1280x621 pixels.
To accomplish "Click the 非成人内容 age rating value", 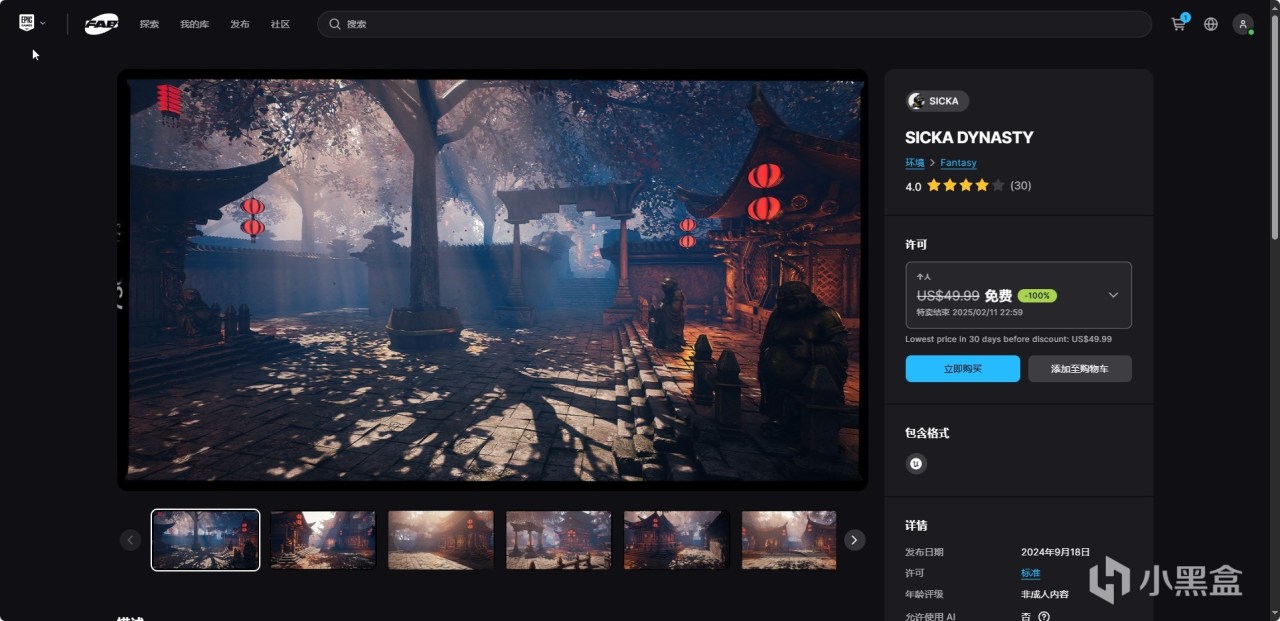I will point(1044,594).
